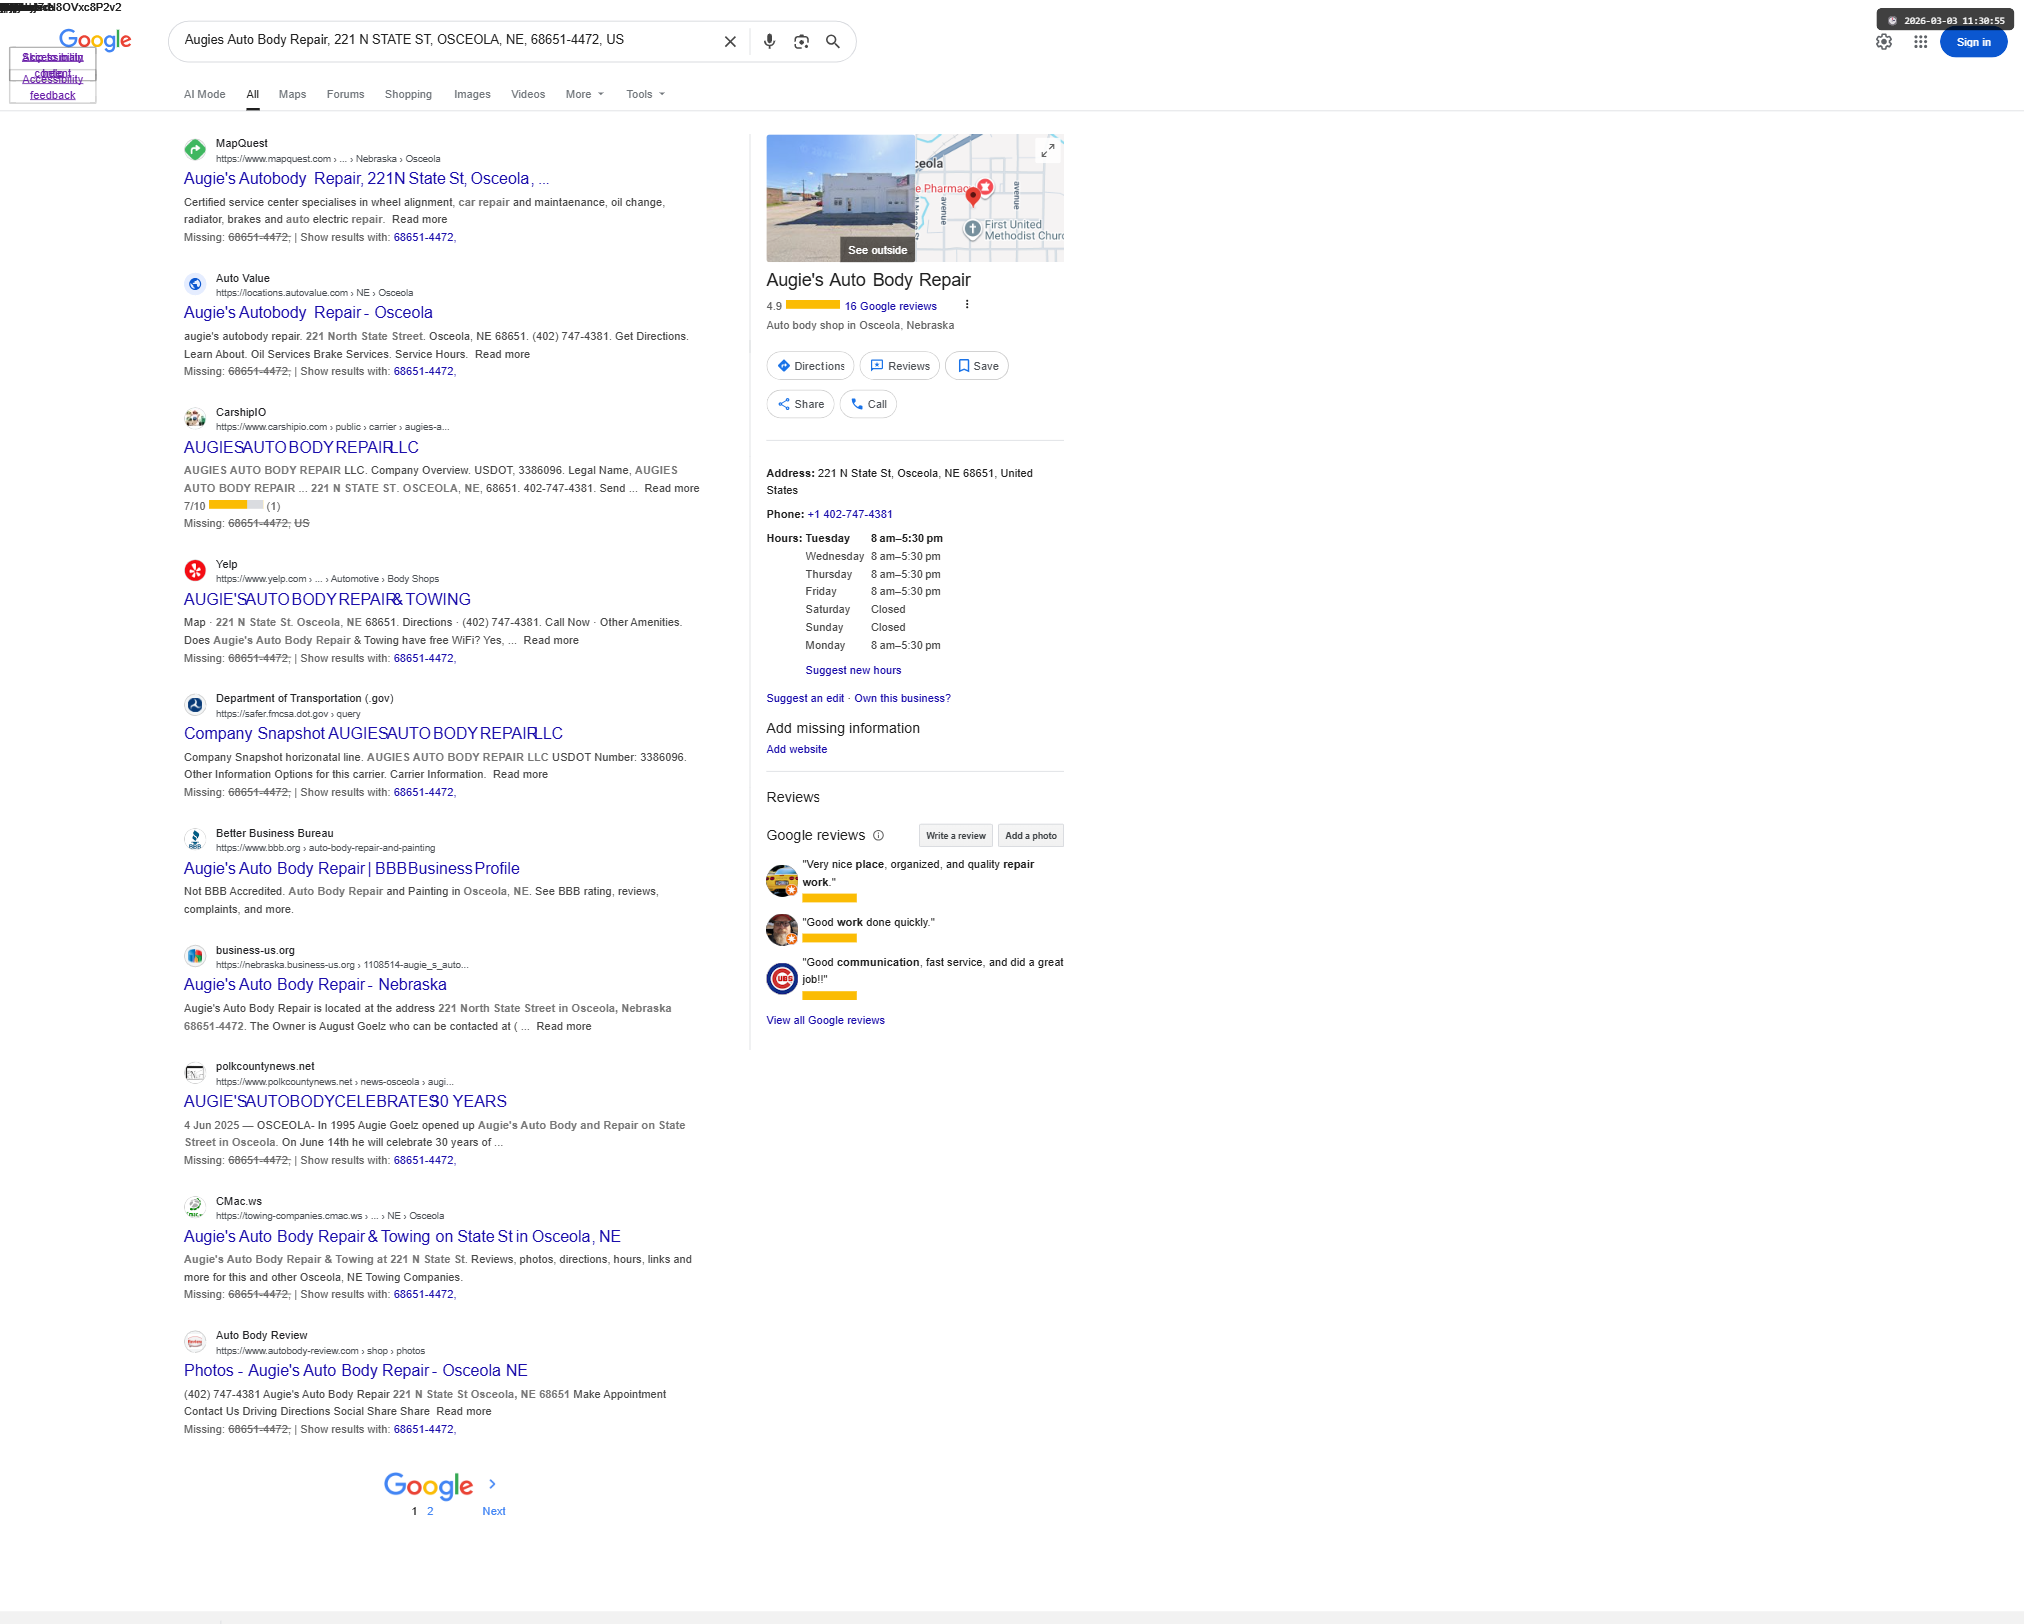Screen dimensions: 2036x1624
Task: Save Augie's Auto Body Repair
Action: [977, 366]
